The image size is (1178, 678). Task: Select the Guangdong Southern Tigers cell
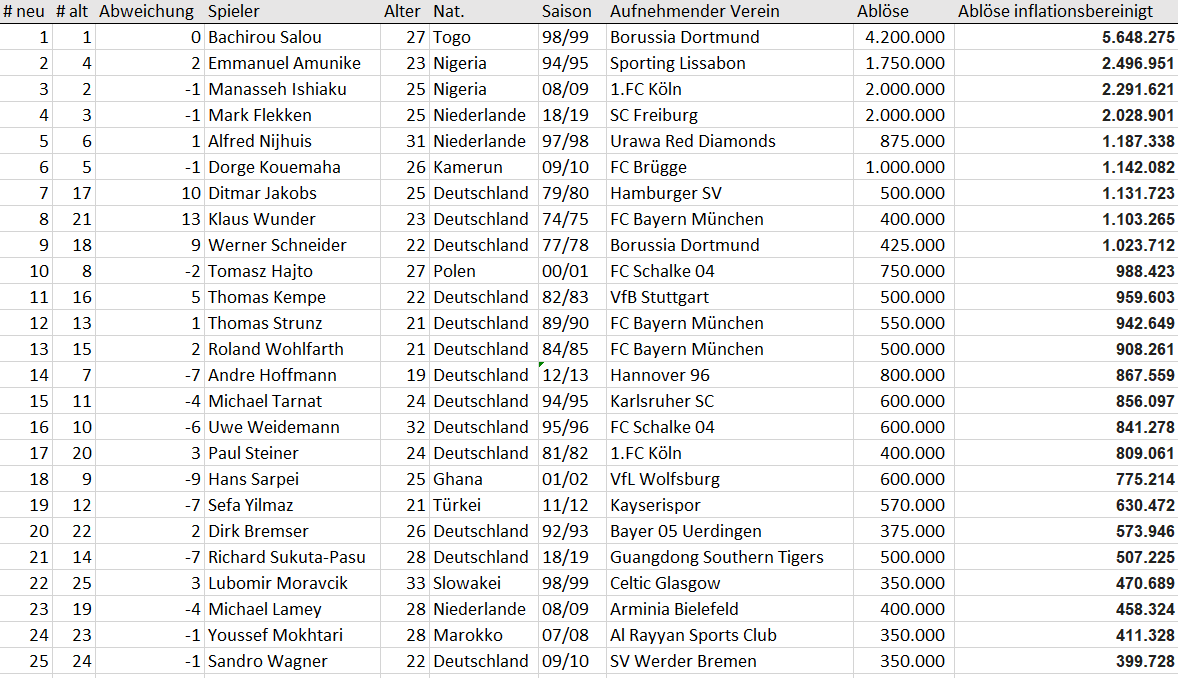(x=729, y=558)
